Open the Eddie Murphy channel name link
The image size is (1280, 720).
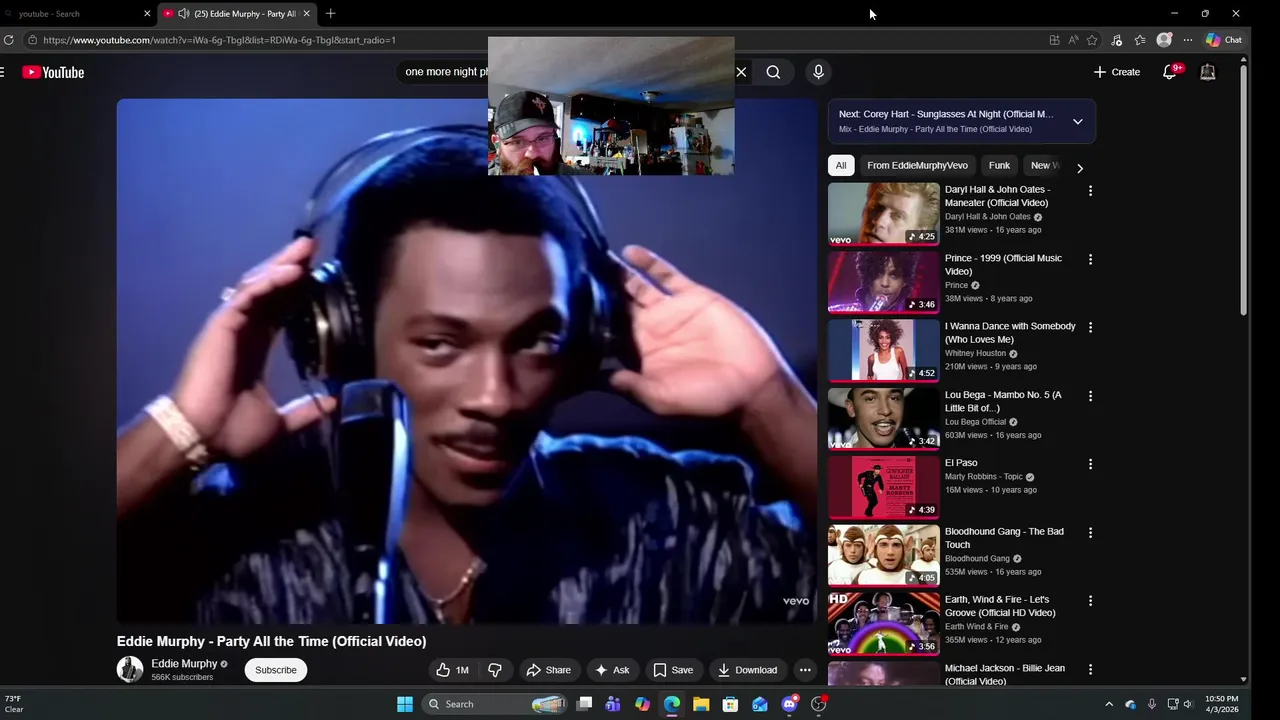[x=184, y=664]
